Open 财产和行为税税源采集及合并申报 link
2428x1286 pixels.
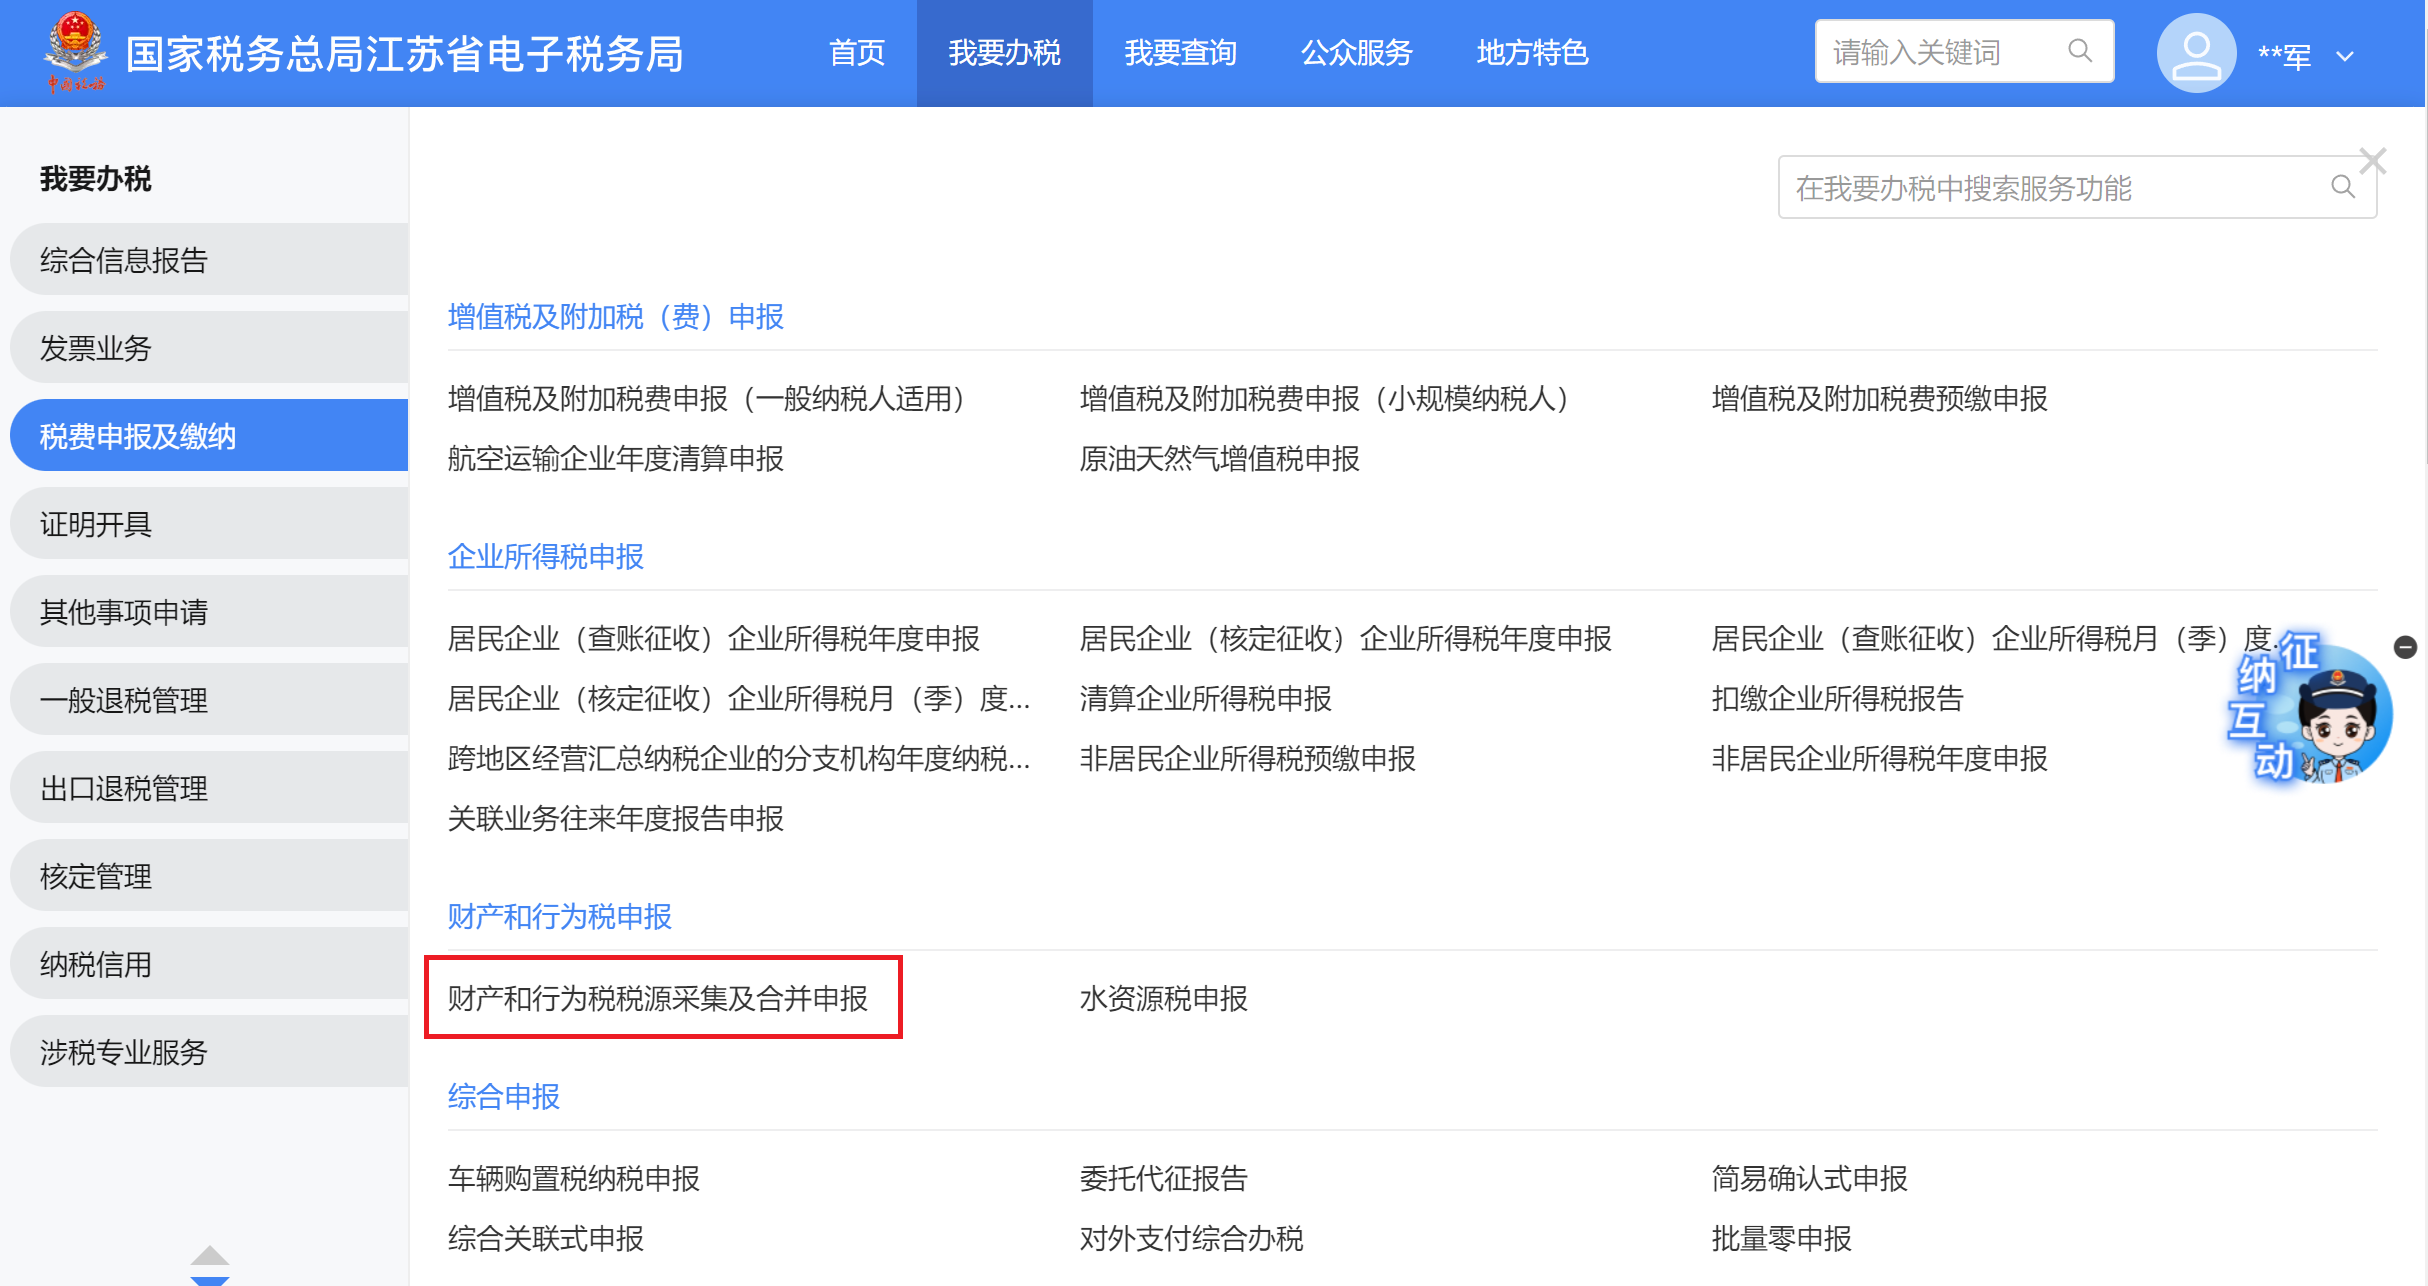click(658, 998)
